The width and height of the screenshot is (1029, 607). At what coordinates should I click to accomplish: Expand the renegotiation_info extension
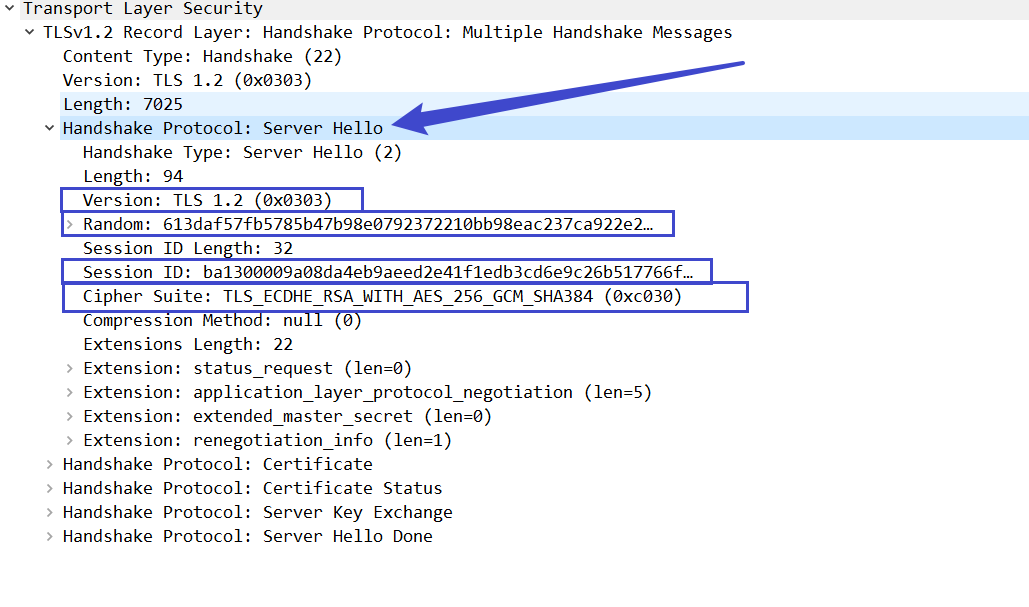pos(70,440)
